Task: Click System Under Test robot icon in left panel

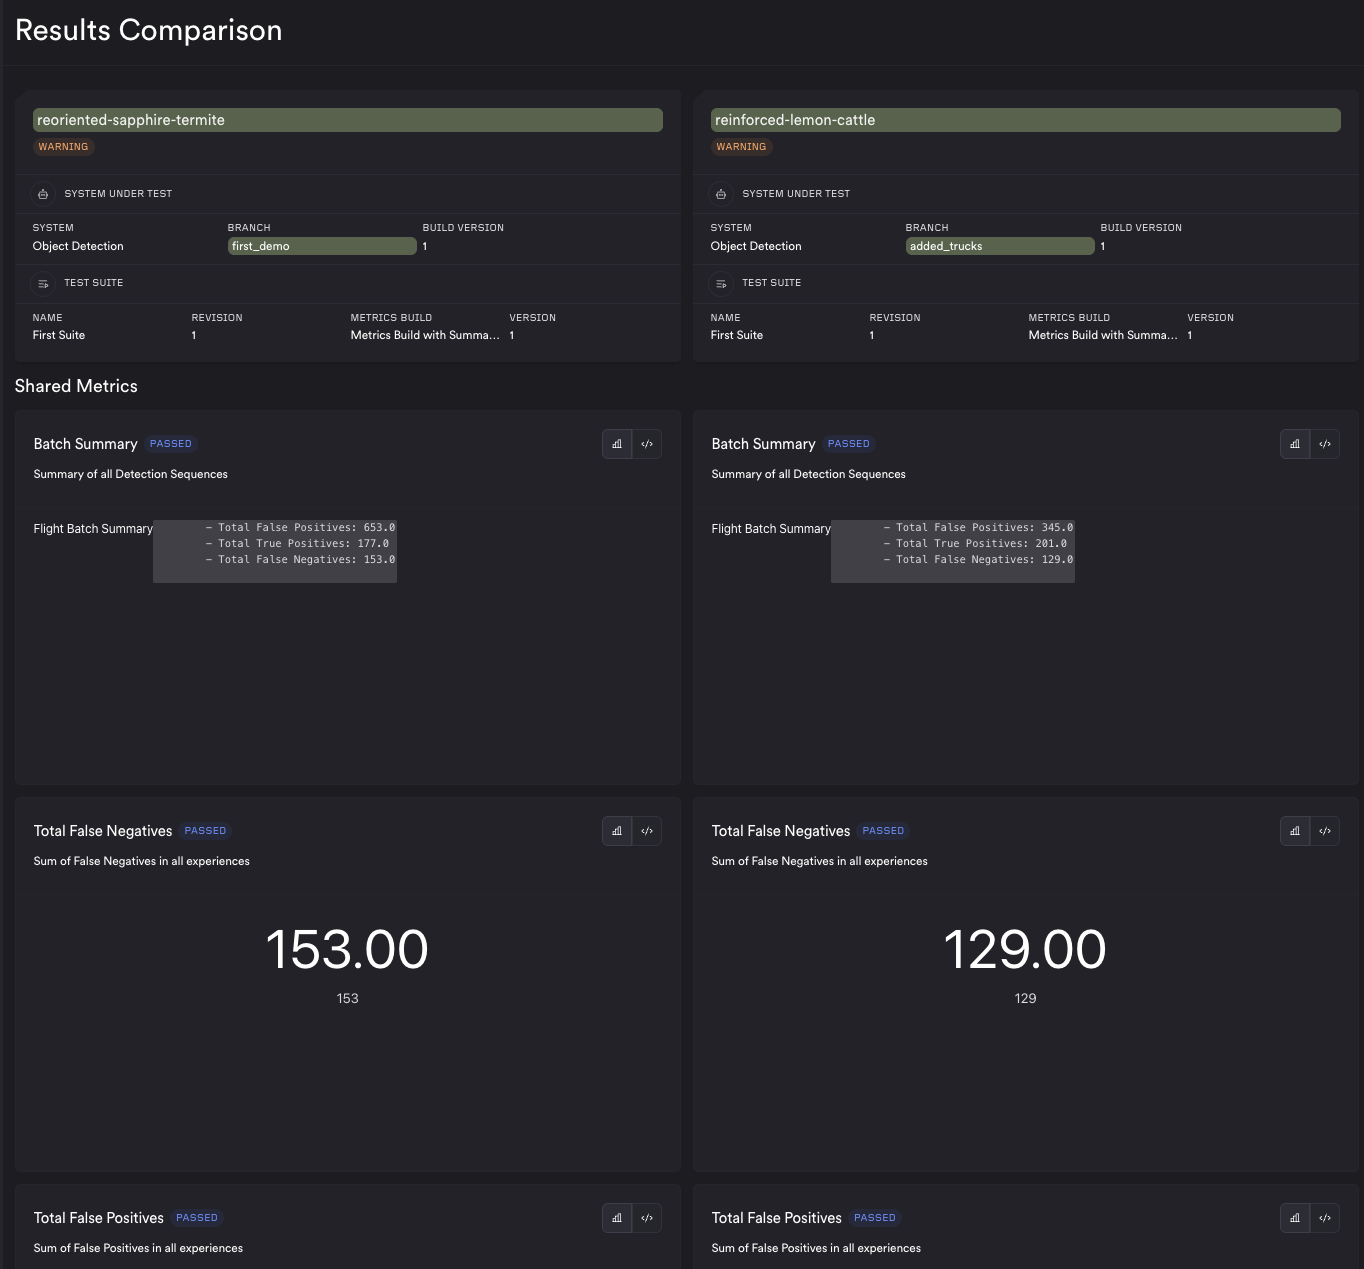Action: tap(43, 194)
